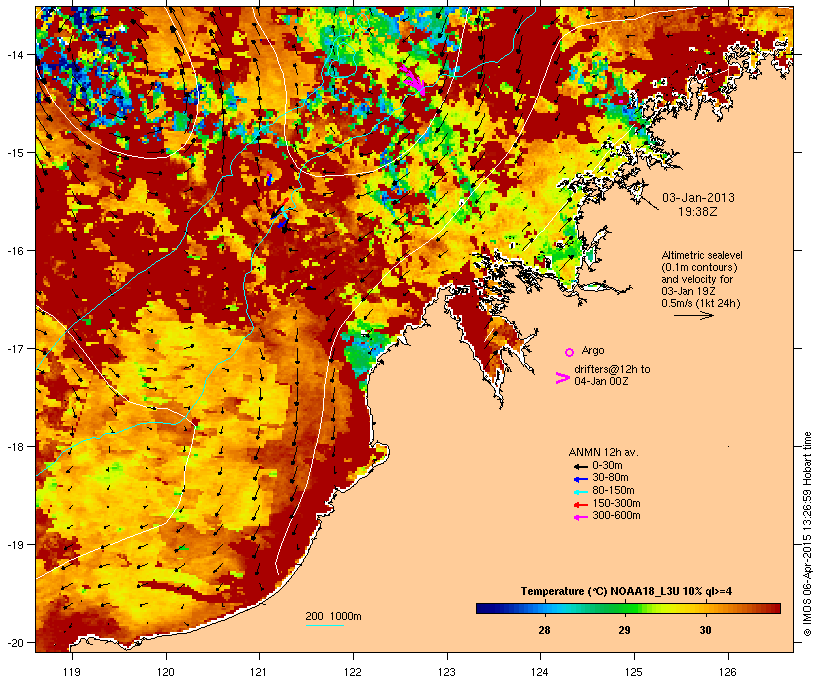Click the blue 30-80m legend arrow

[x=580, y=479]
